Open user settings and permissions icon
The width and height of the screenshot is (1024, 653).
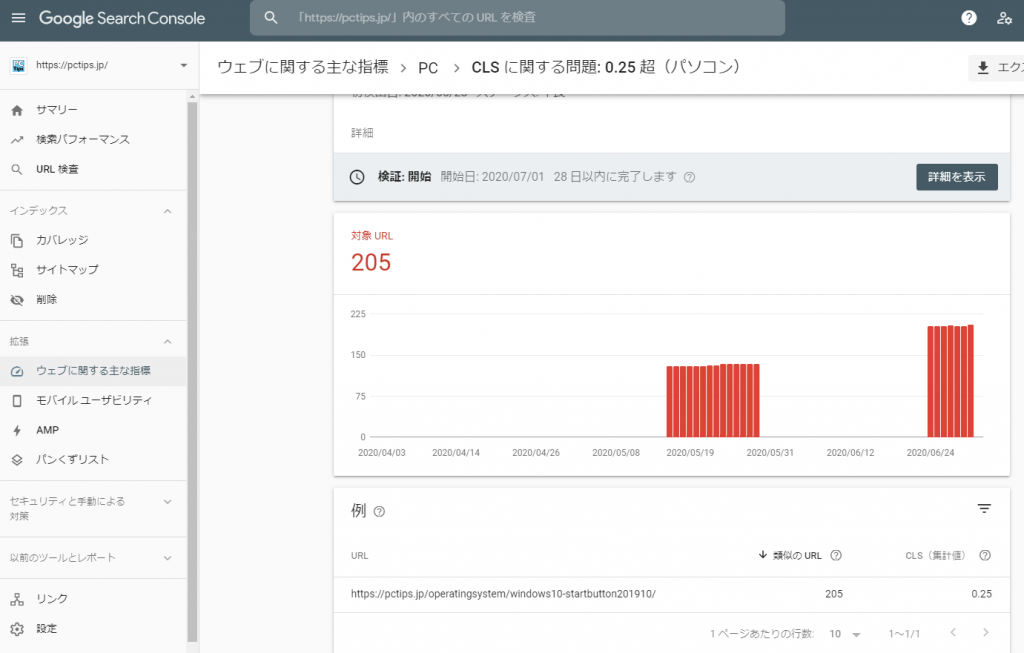1004,18
